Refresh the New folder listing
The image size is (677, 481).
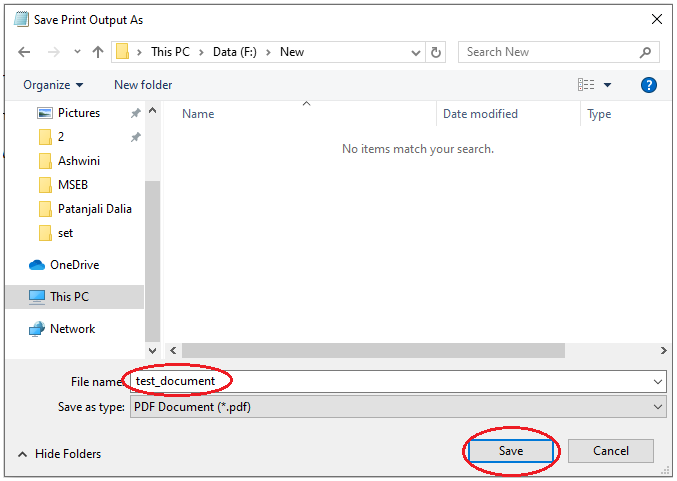click(436, 52)
